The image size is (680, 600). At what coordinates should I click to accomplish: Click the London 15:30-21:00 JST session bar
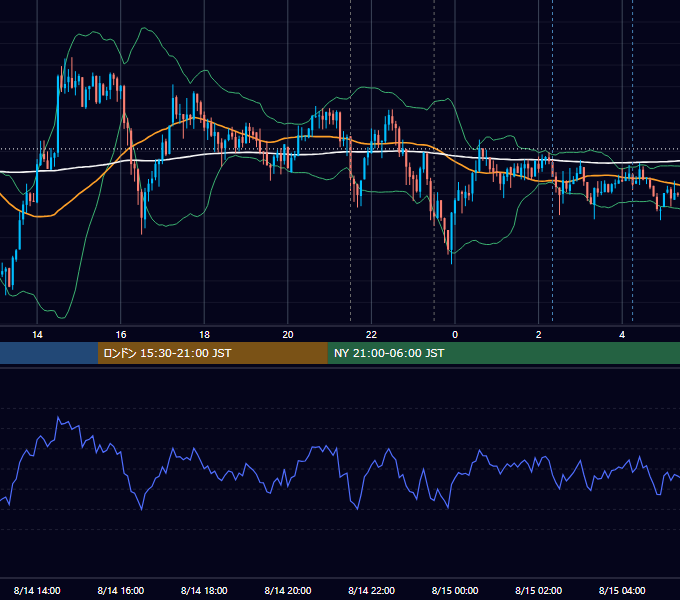(x=212, y=353)
